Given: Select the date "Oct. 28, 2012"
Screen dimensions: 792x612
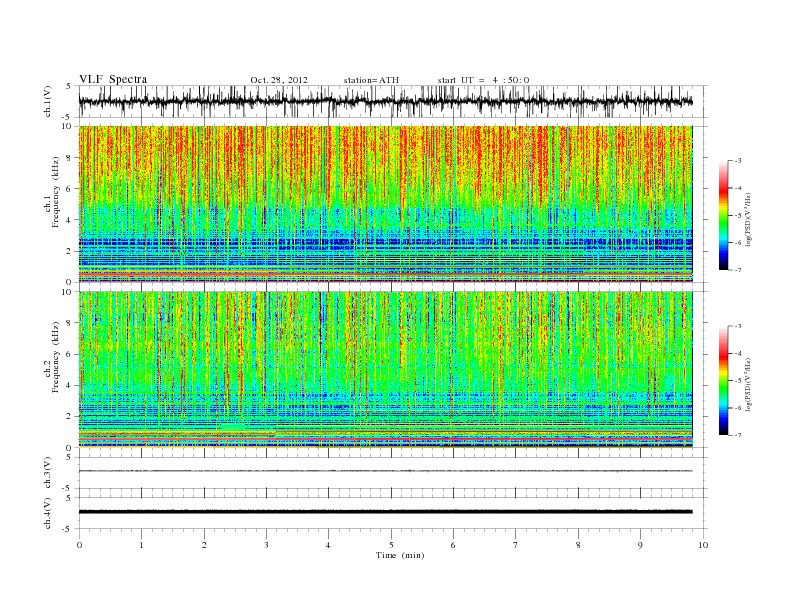Looking at the screenshot, I should (x=279, y=80).
